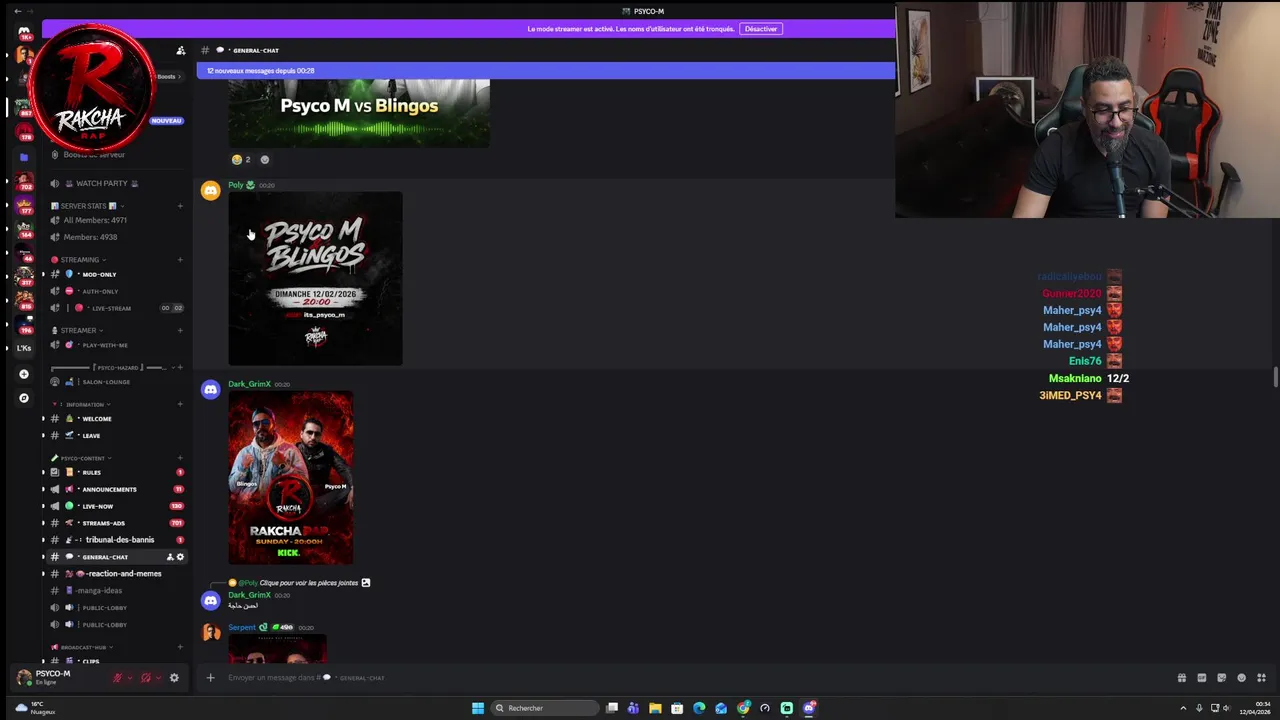Open the apps icon in message bar

pos(1261,678)
